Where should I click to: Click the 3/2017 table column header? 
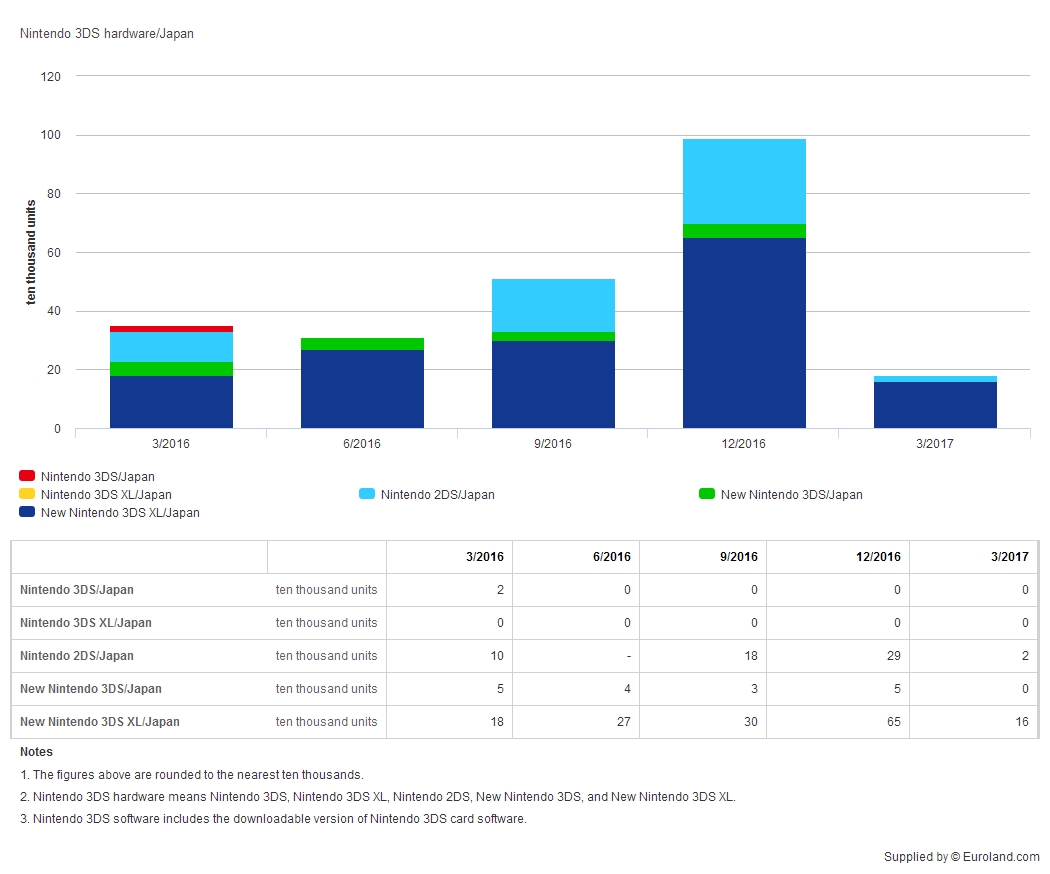click(1010, 557)
